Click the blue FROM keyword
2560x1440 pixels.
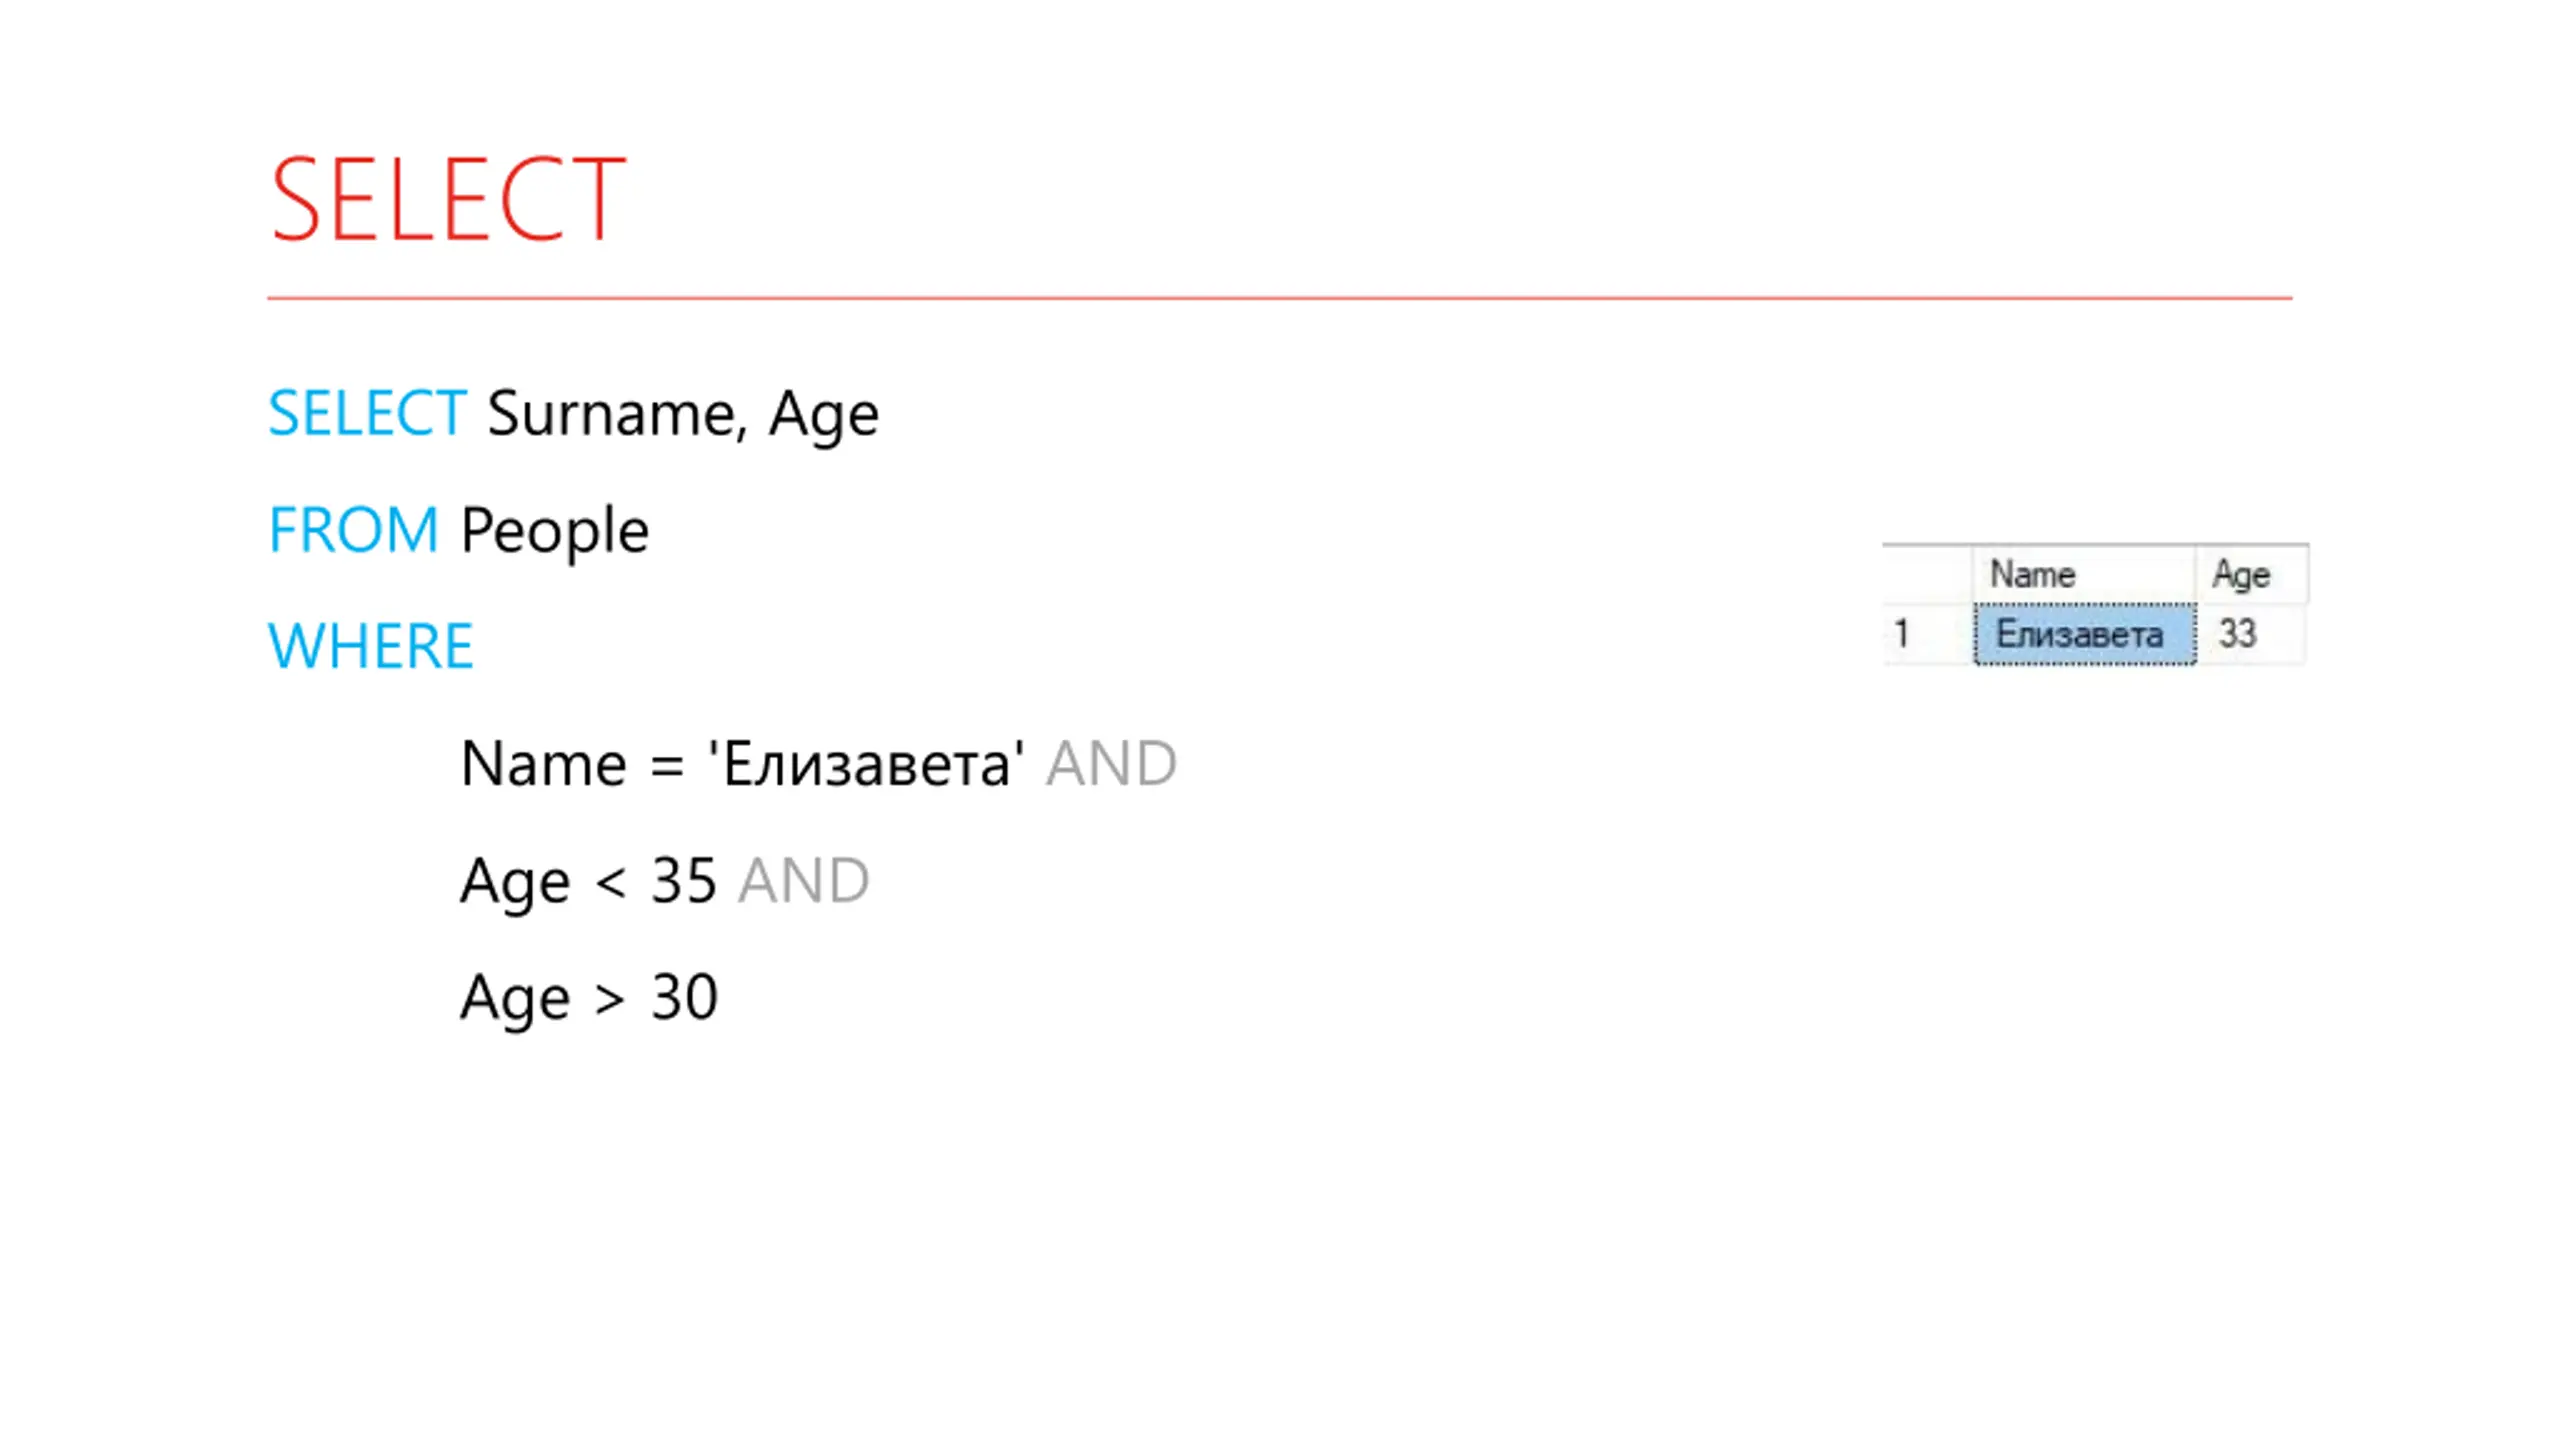353,529
